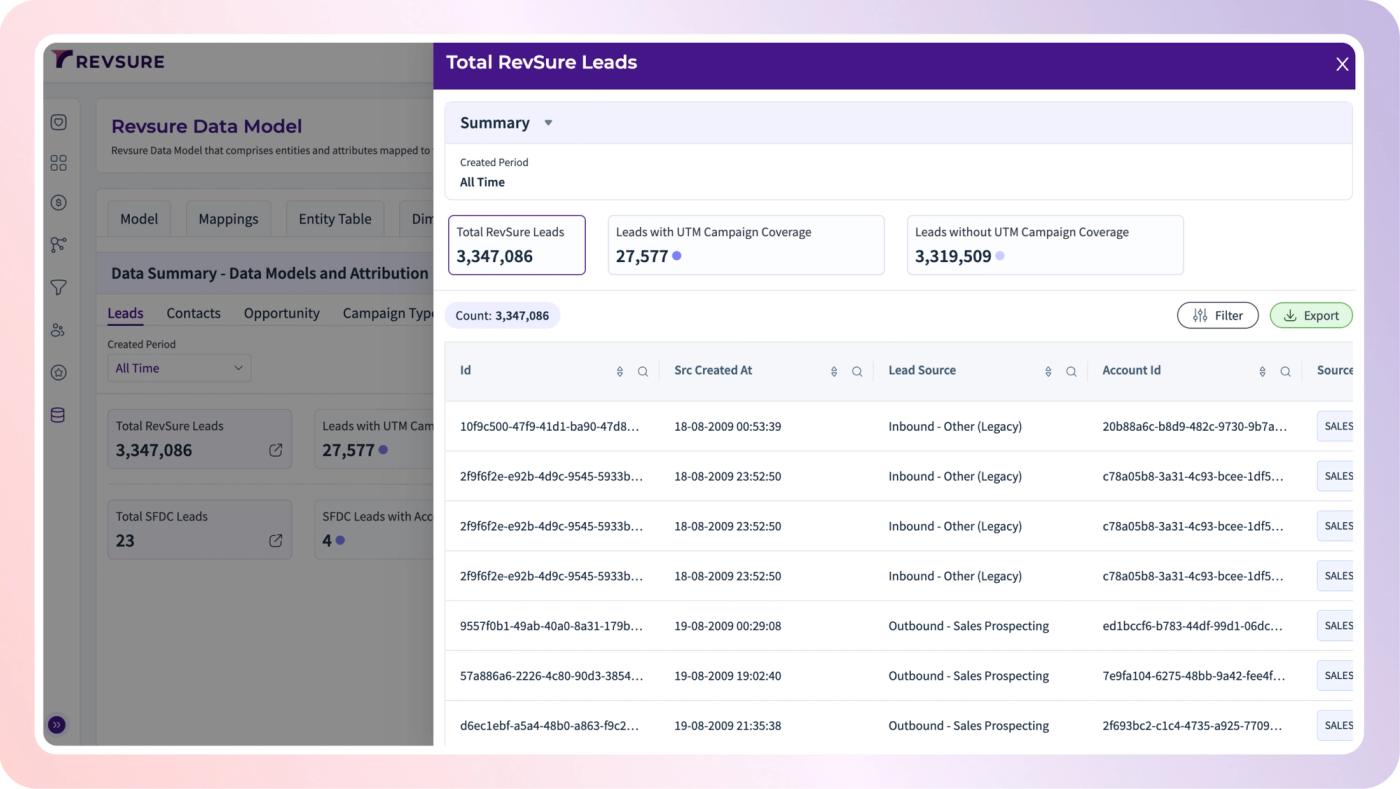Switch to the Mappings tab
Screen dimensions: 1400x789
tap(228, 219)
